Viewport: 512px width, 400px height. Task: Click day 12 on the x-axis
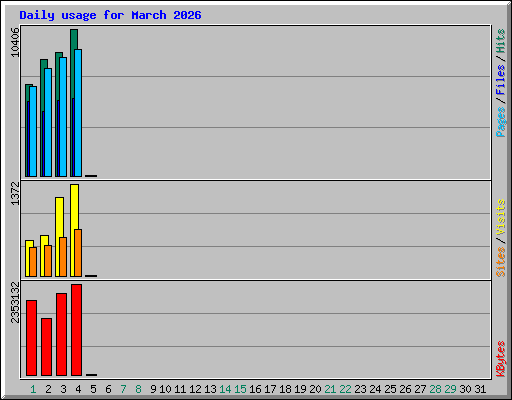tap(195, 389)
